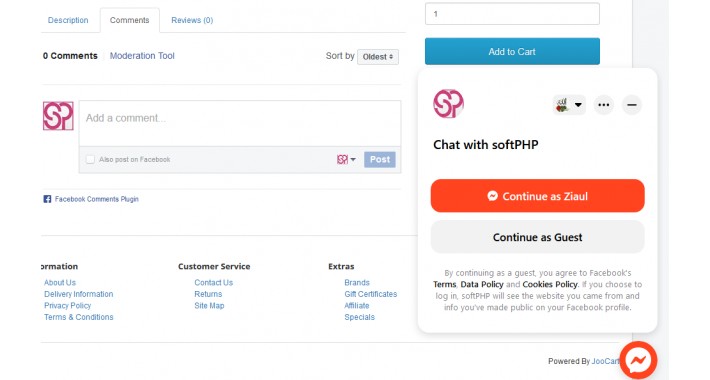Open the Contact Us link
This screenshot has width=710, height=380.
(214, 282)
